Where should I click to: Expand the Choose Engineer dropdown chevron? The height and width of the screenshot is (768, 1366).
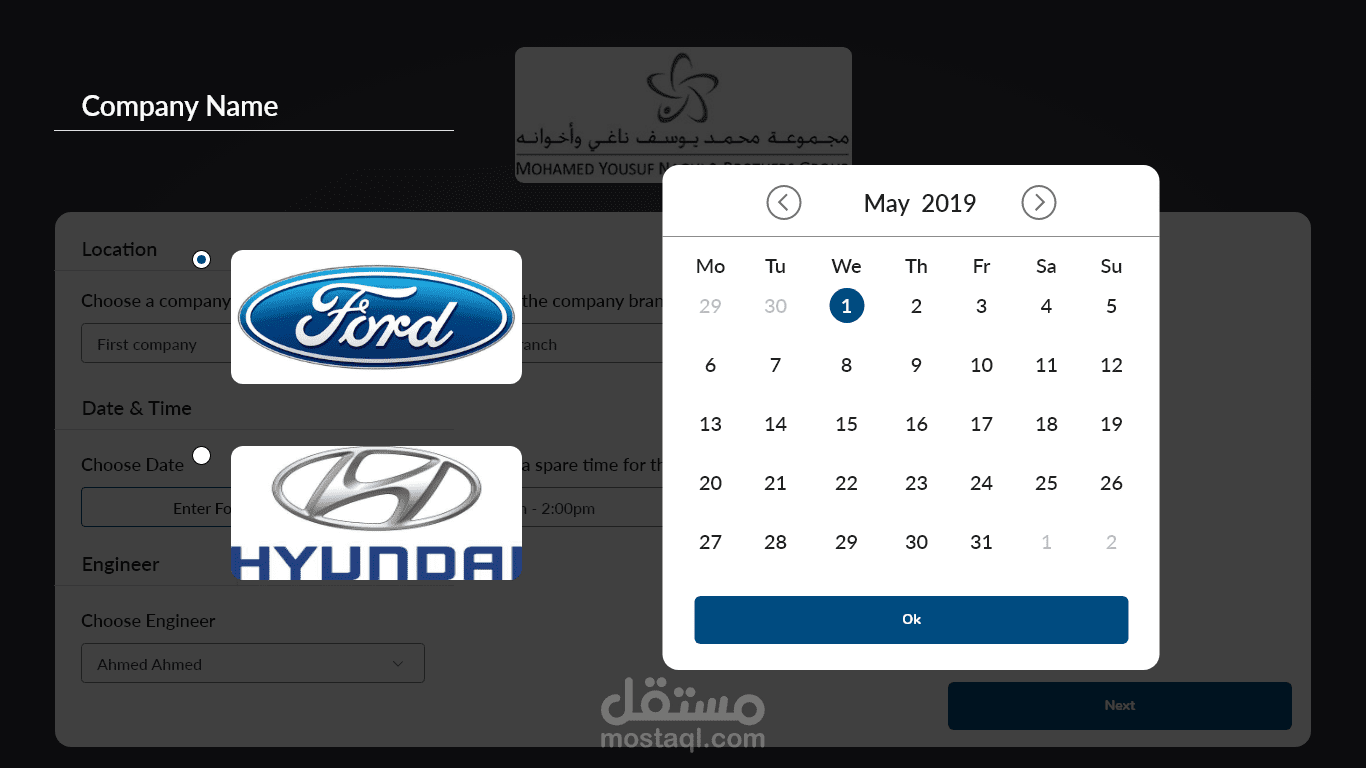398,664
